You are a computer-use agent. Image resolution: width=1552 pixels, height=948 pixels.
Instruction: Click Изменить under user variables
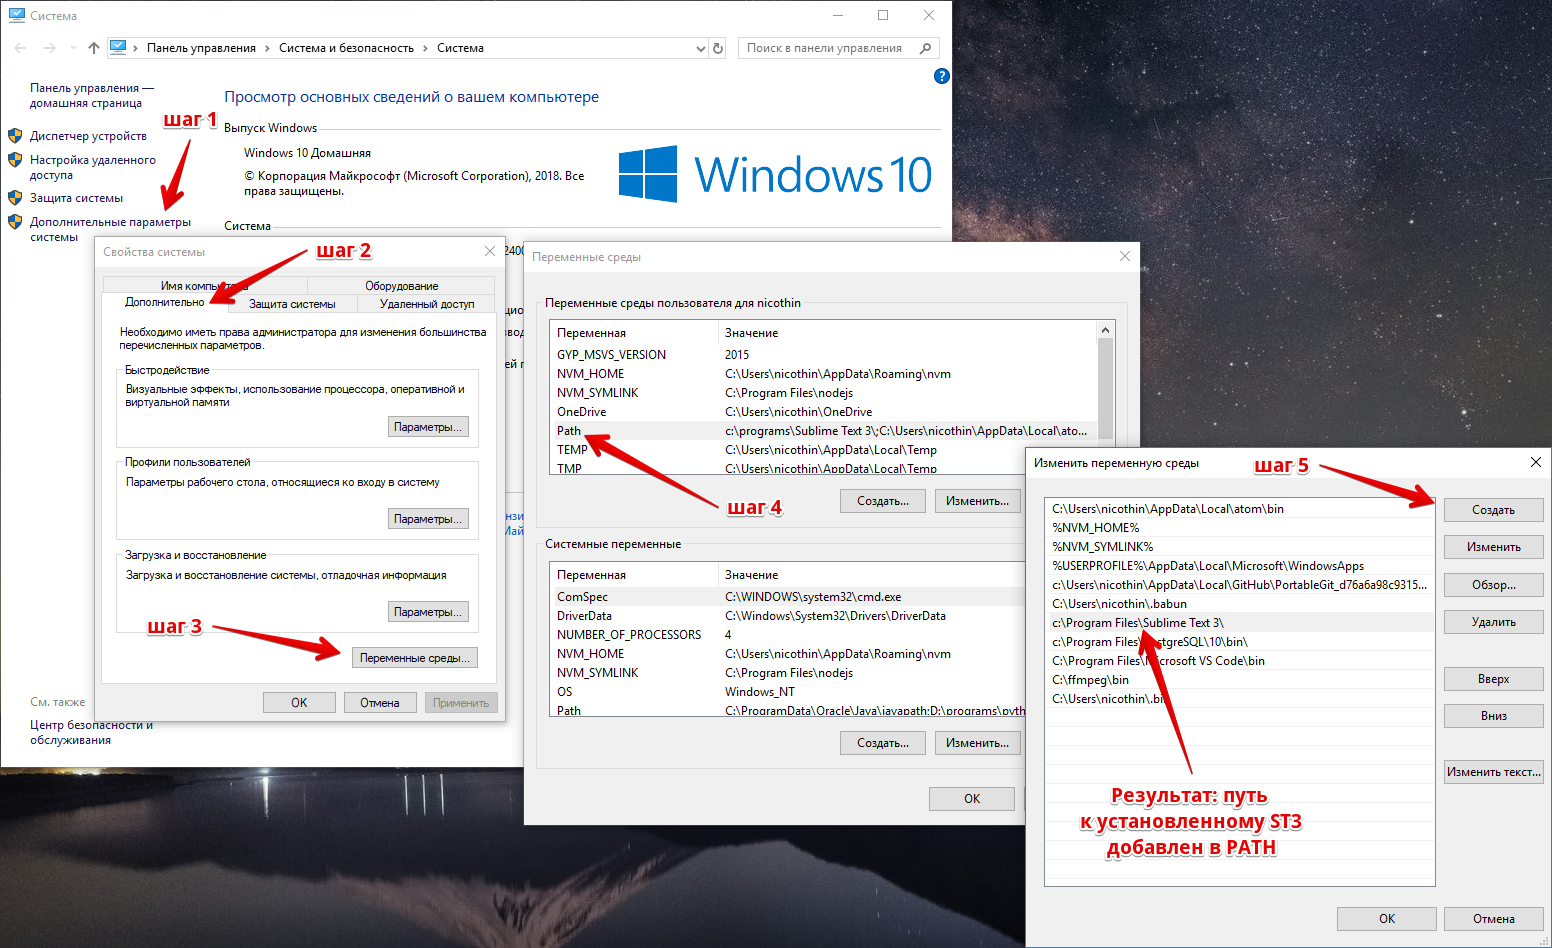click(977, 501)
